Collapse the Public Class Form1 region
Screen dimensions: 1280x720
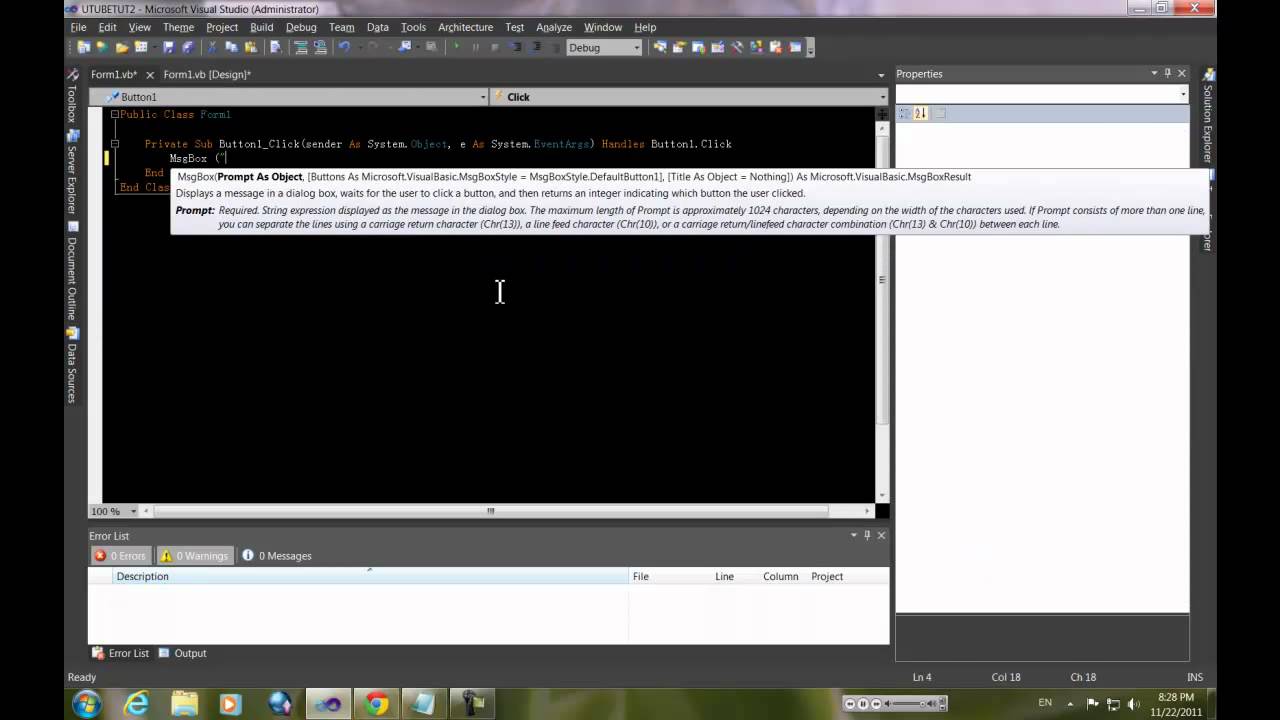(x=114, y=115)
